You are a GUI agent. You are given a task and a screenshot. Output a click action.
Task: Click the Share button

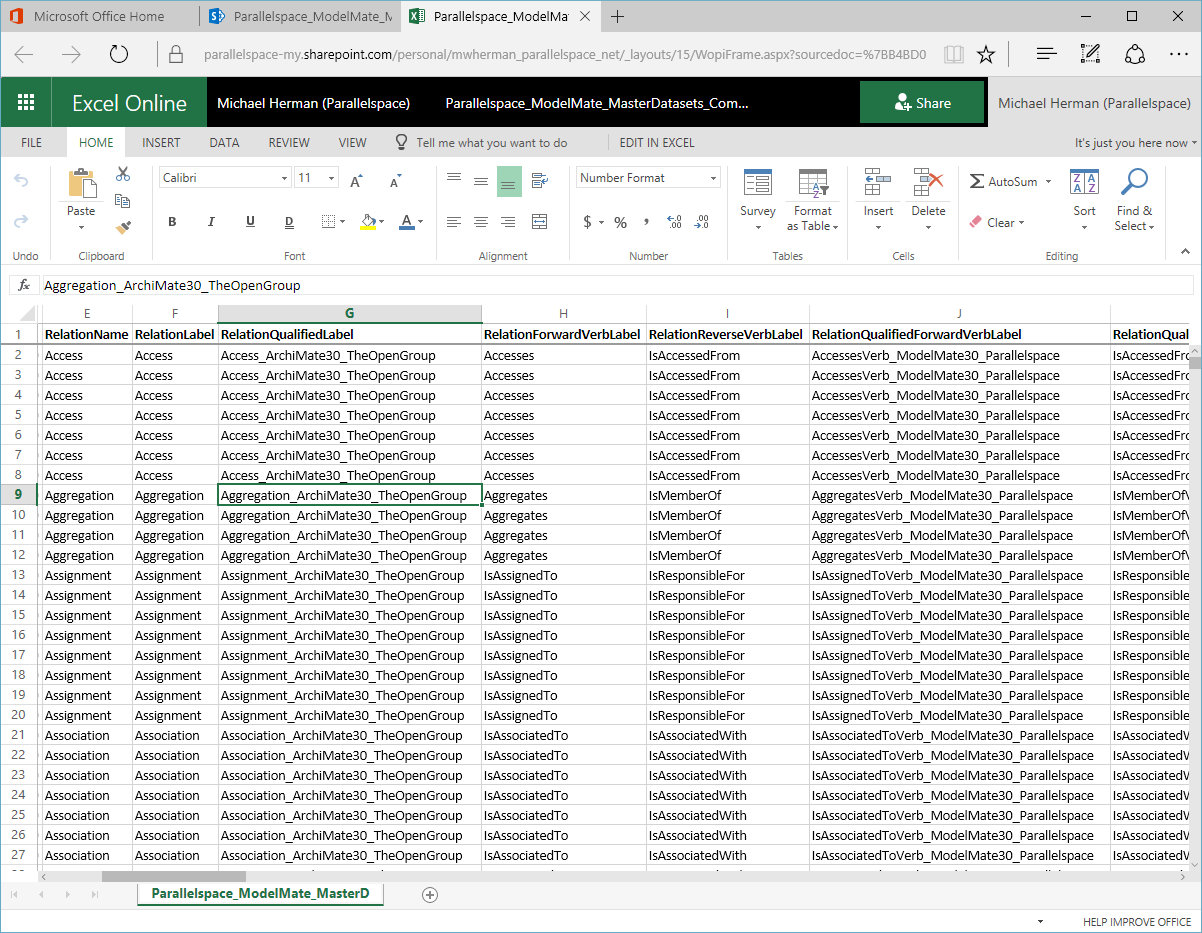(922, 102)
